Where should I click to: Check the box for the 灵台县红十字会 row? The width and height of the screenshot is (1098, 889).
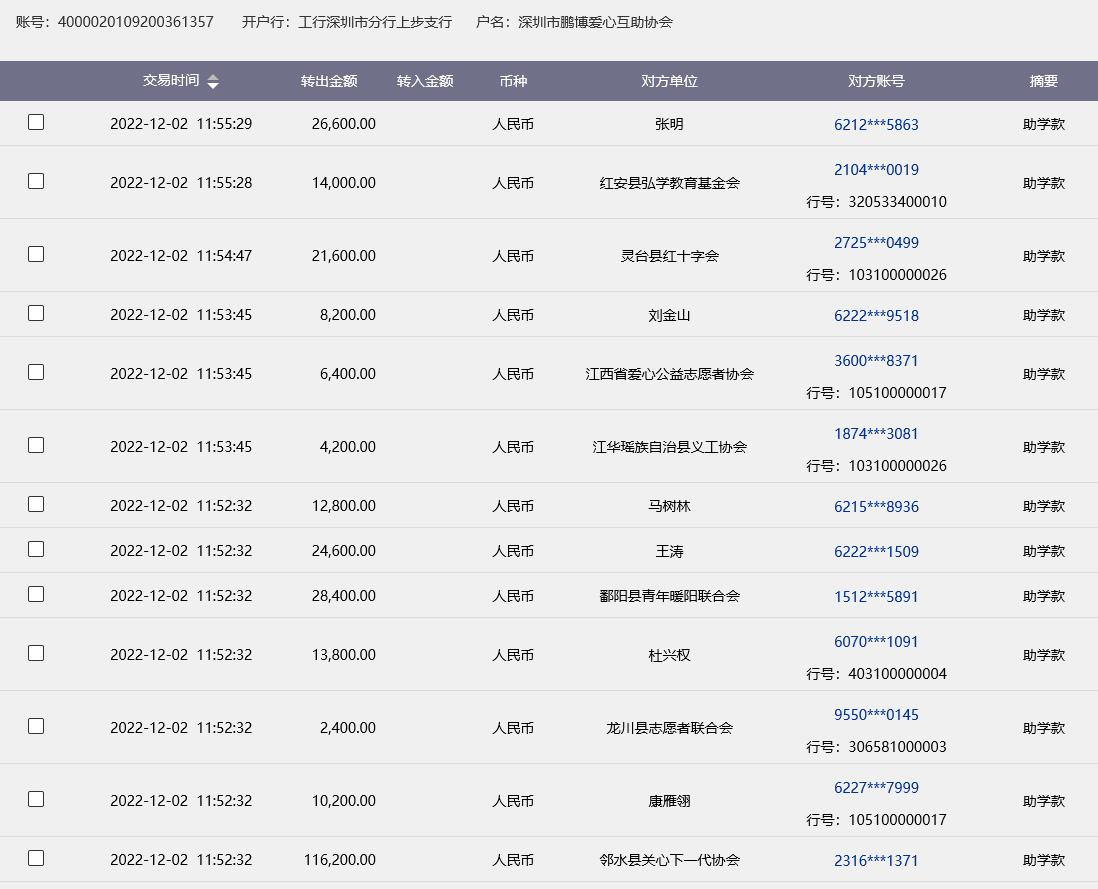coord(36,254)
